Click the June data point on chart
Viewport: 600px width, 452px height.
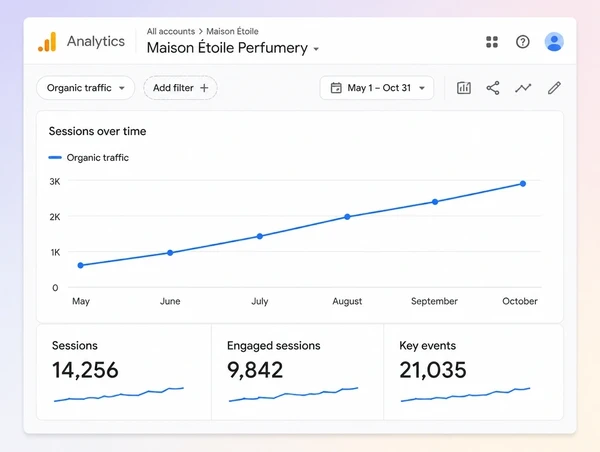[170, 253]
